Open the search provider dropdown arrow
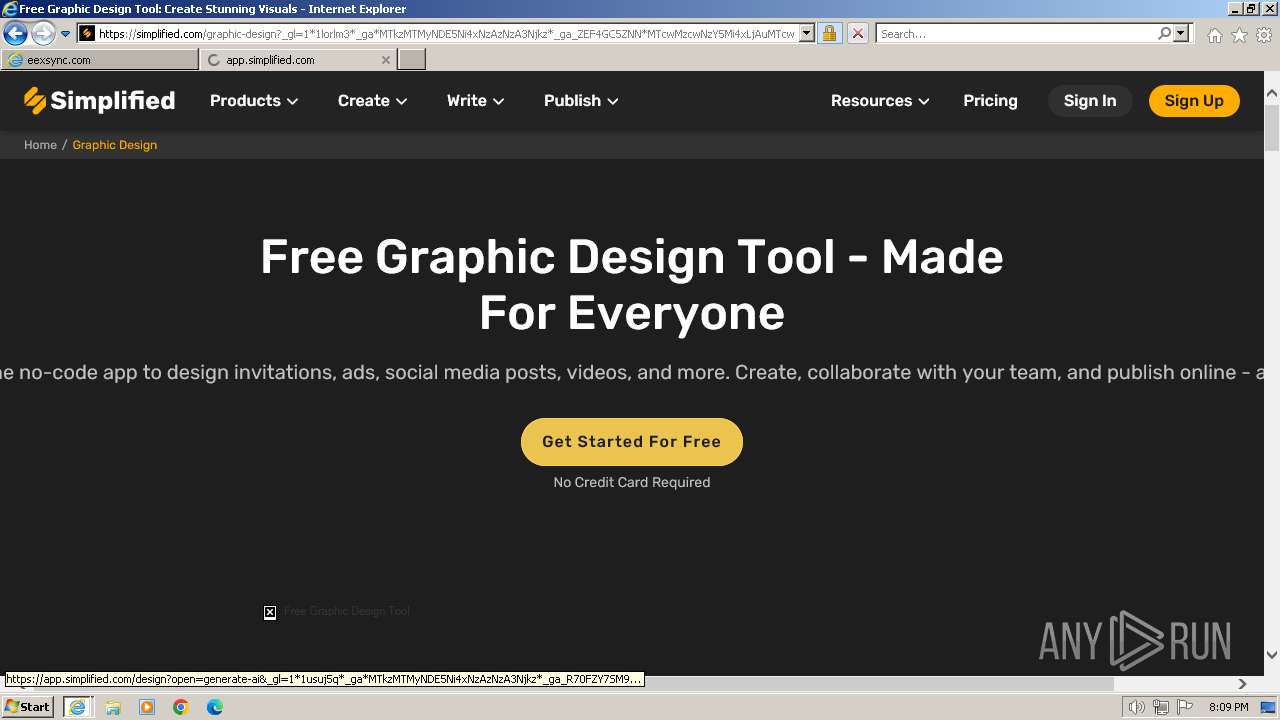This screenshot has width=1280, height=720. (x=1181, y=33)
